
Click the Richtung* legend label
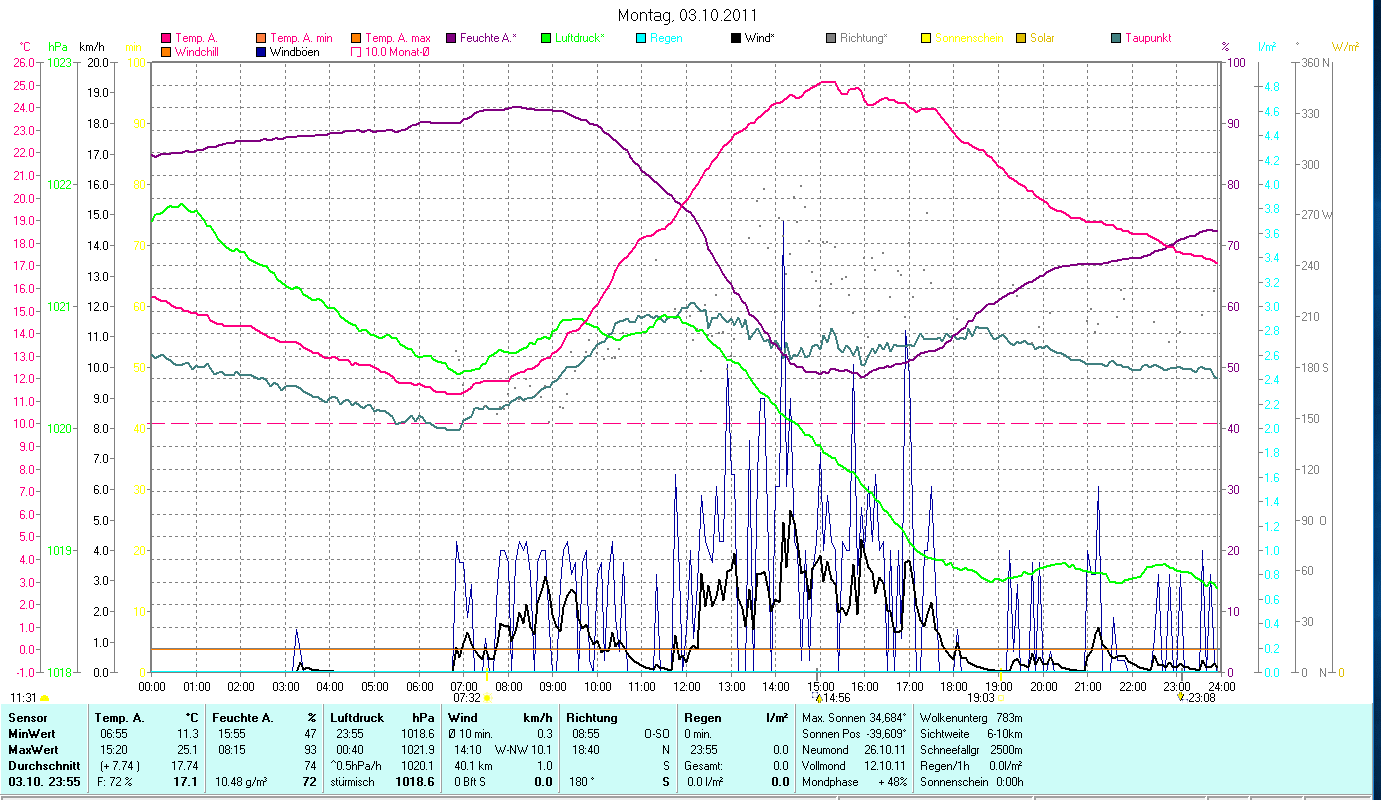point(863,38)
